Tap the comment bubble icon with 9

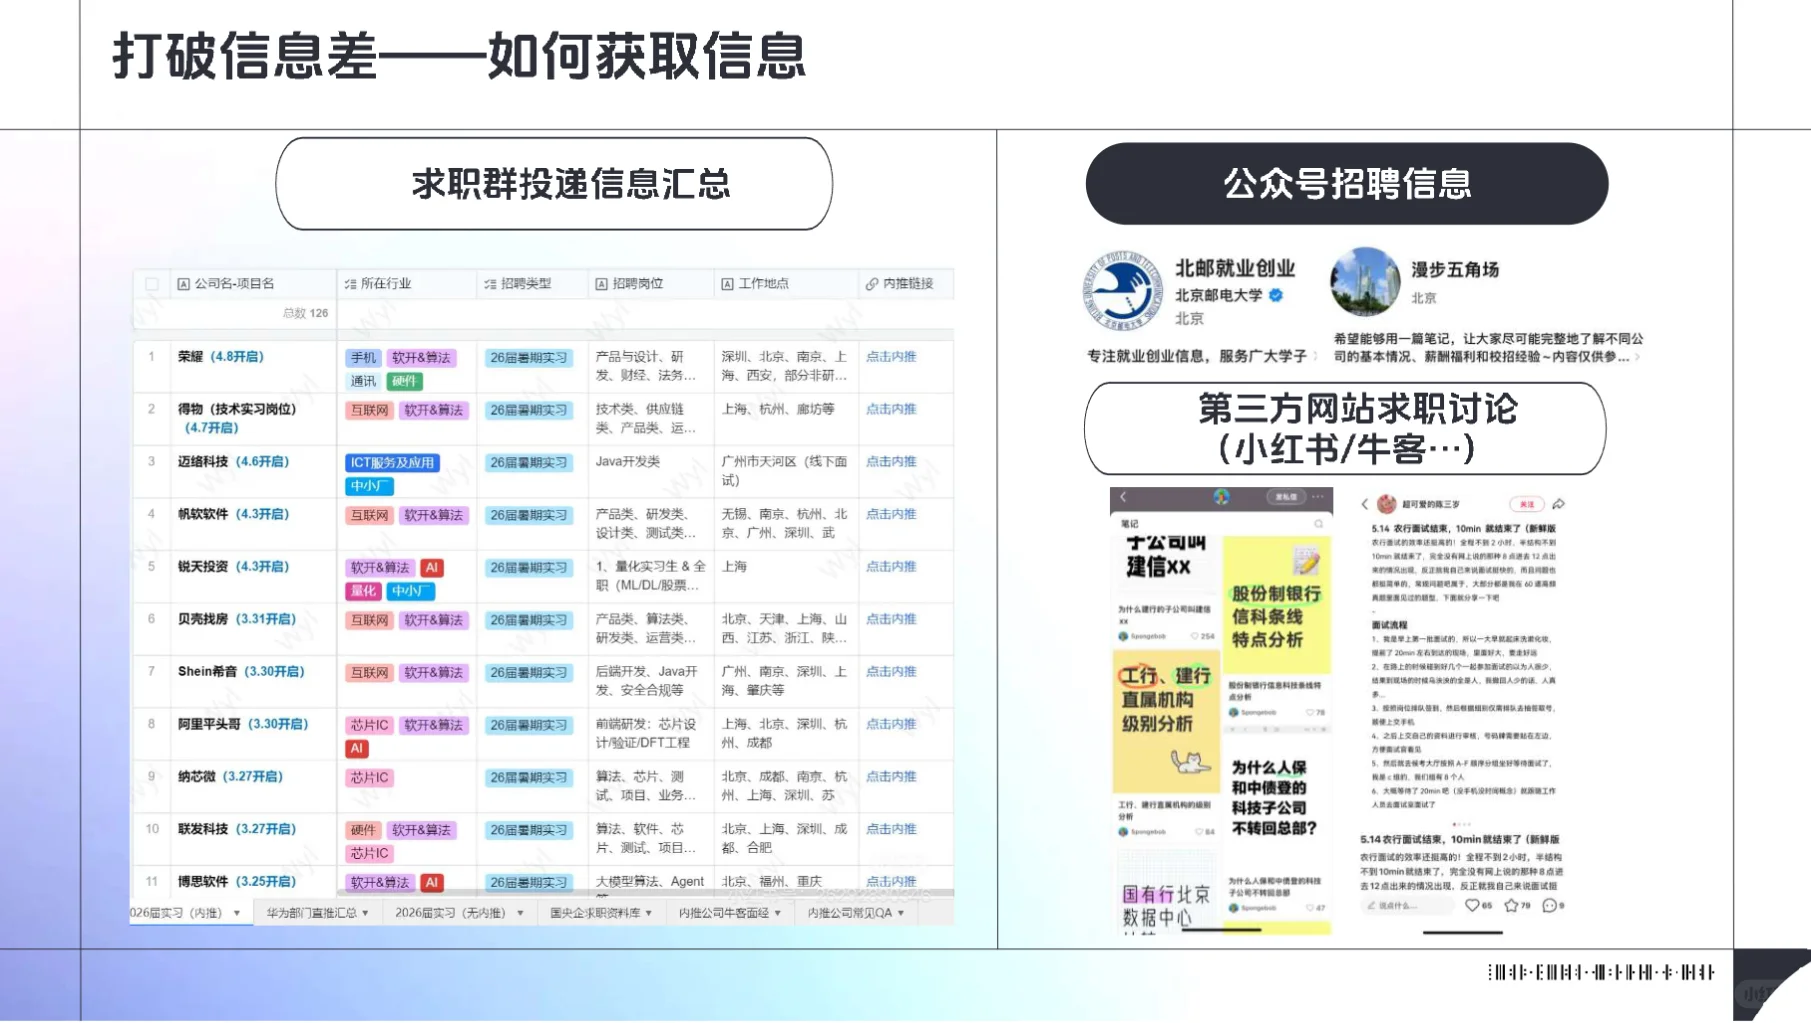(x=1549, y=905)
